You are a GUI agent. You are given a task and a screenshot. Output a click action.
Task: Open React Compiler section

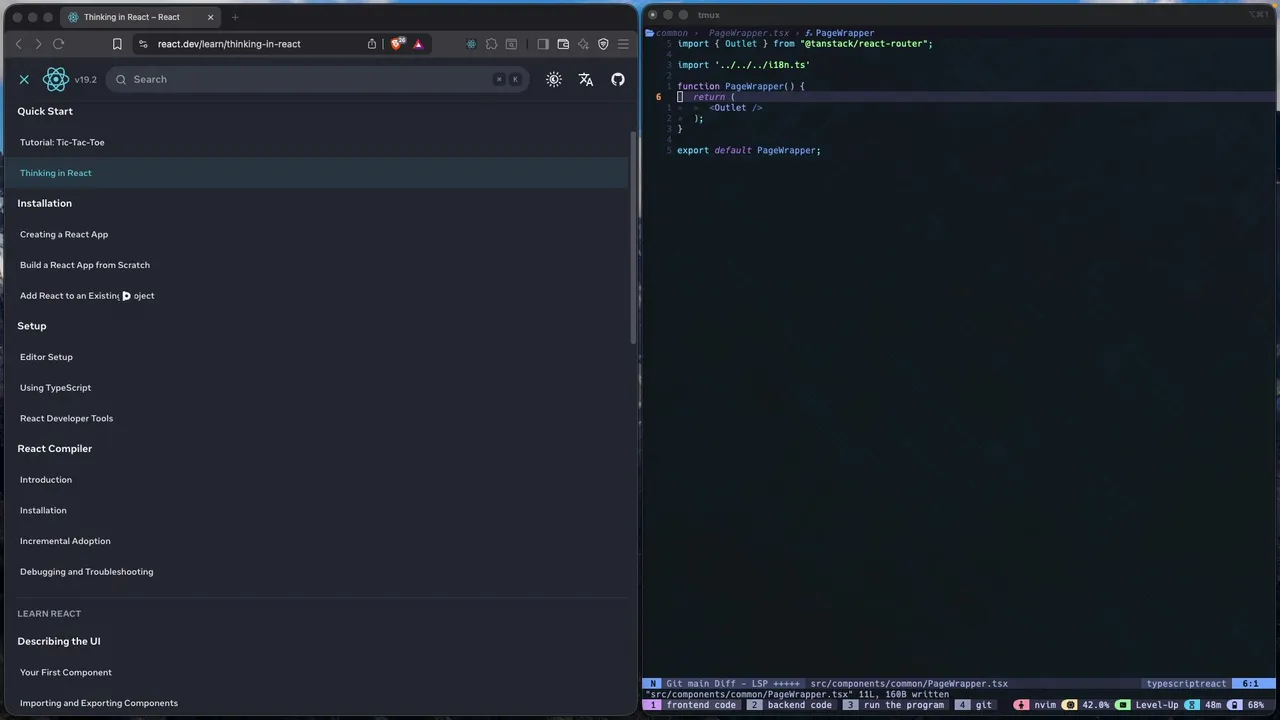pyautogui.click(x=55, y=449)
